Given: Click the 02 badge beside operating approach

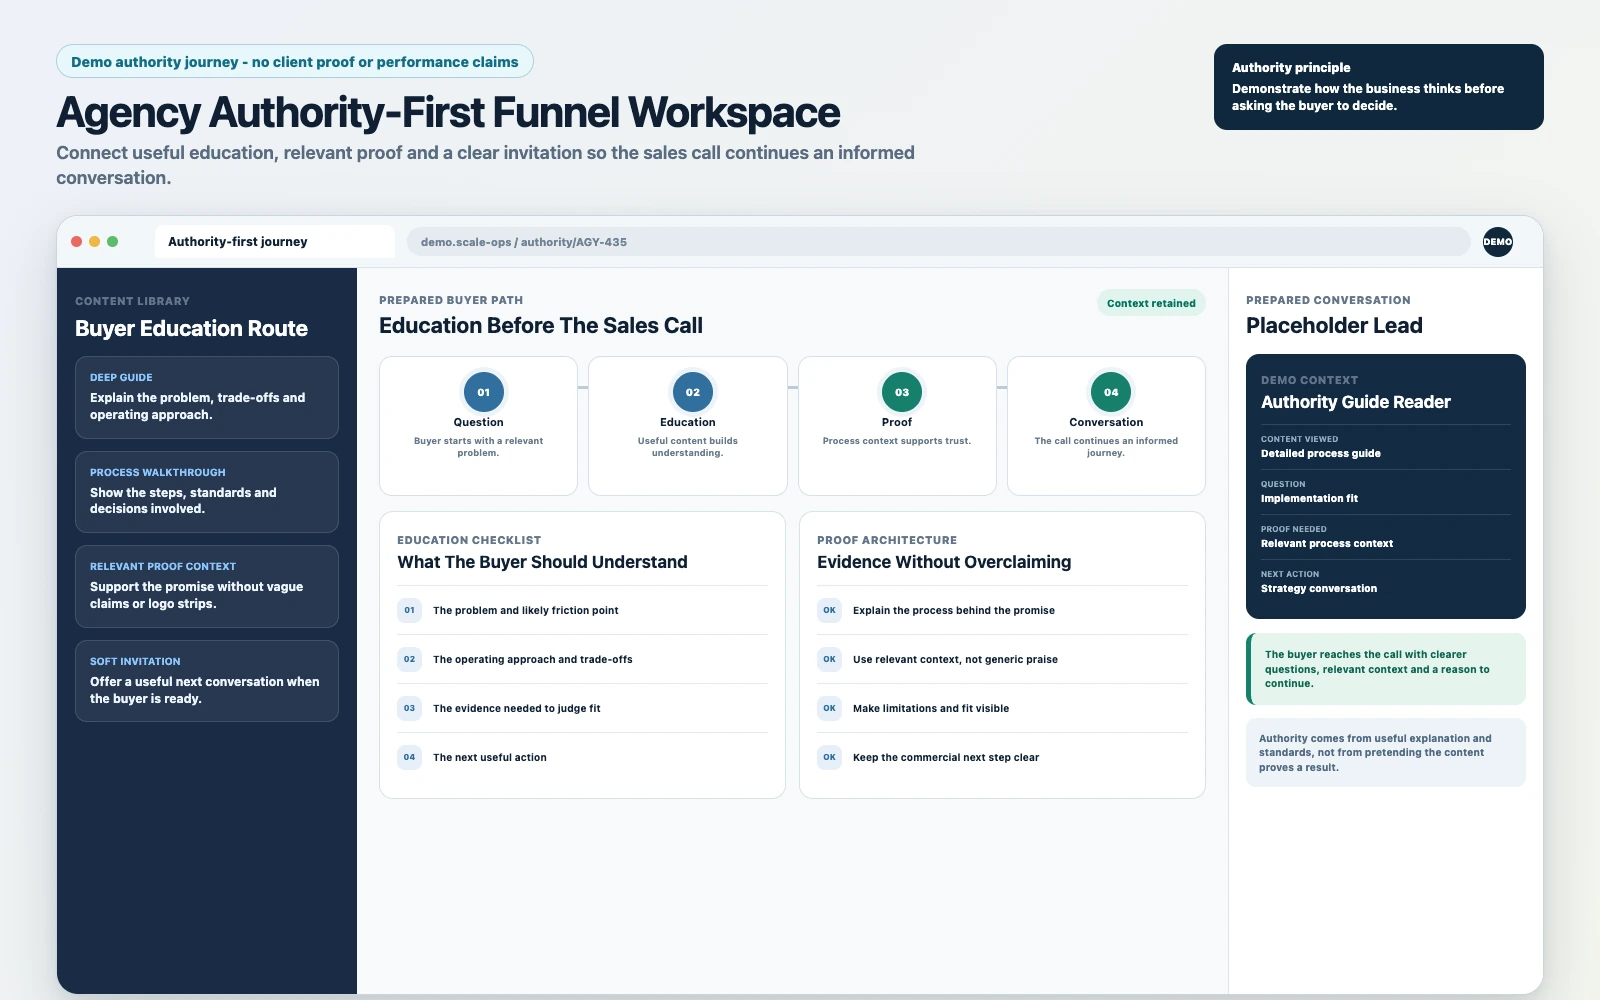Looking at the screenshot, I should [x=409, y=659].
